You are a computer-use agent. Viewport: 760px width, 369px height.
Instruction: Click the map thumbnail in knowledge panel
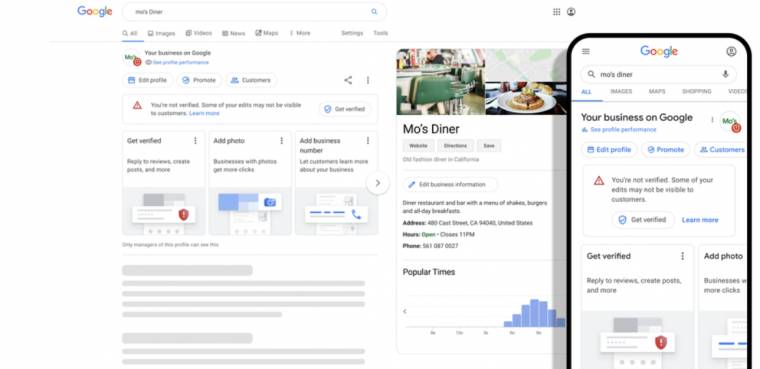[526, 65]
